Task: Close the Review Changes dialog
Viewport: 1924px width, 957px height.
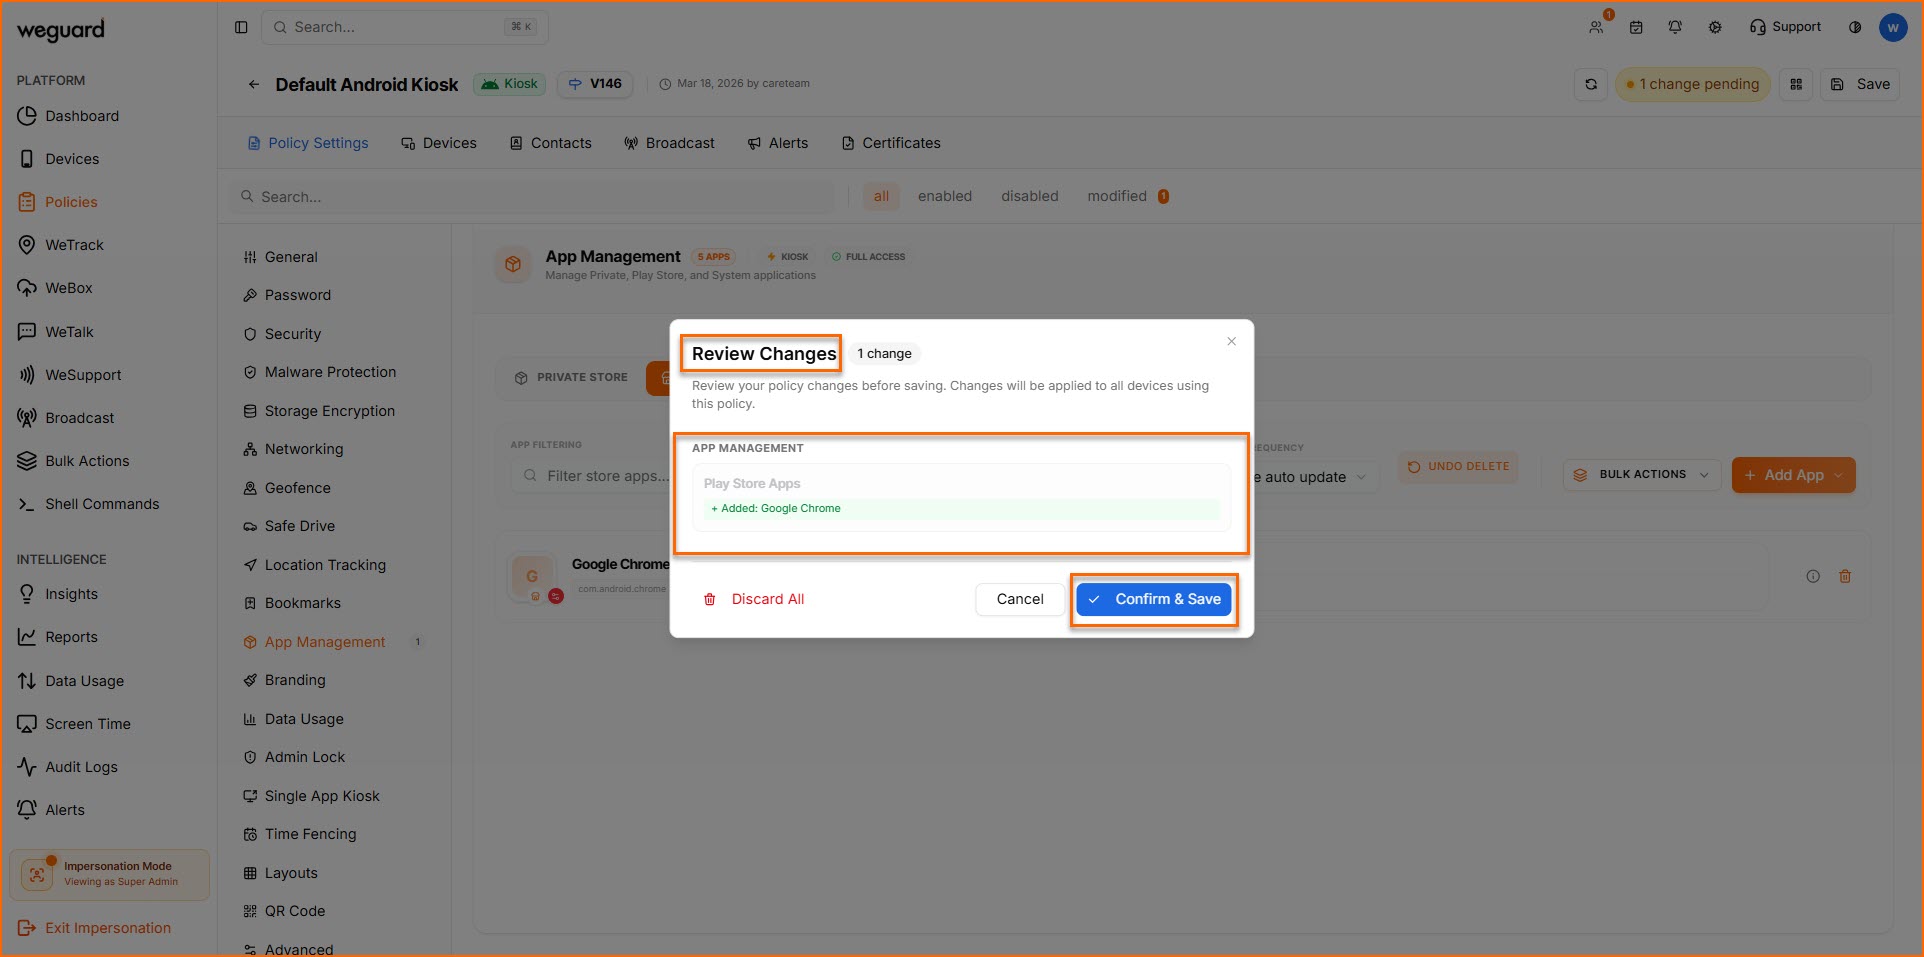Action: (x=1231, y=342)
